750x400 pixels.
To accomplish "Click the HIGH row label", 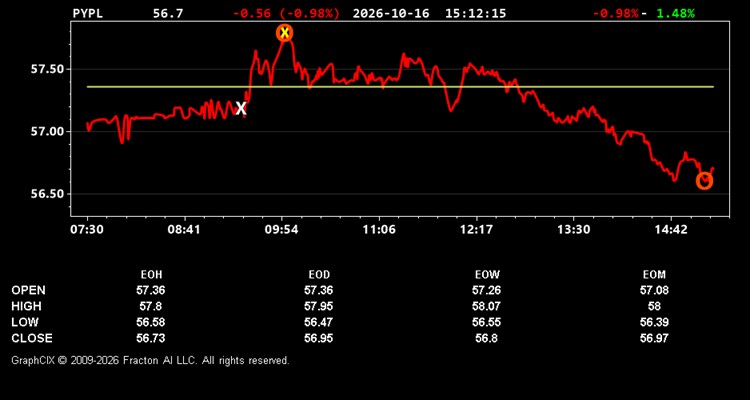I will pyautogui.click(x=26, y=306).
